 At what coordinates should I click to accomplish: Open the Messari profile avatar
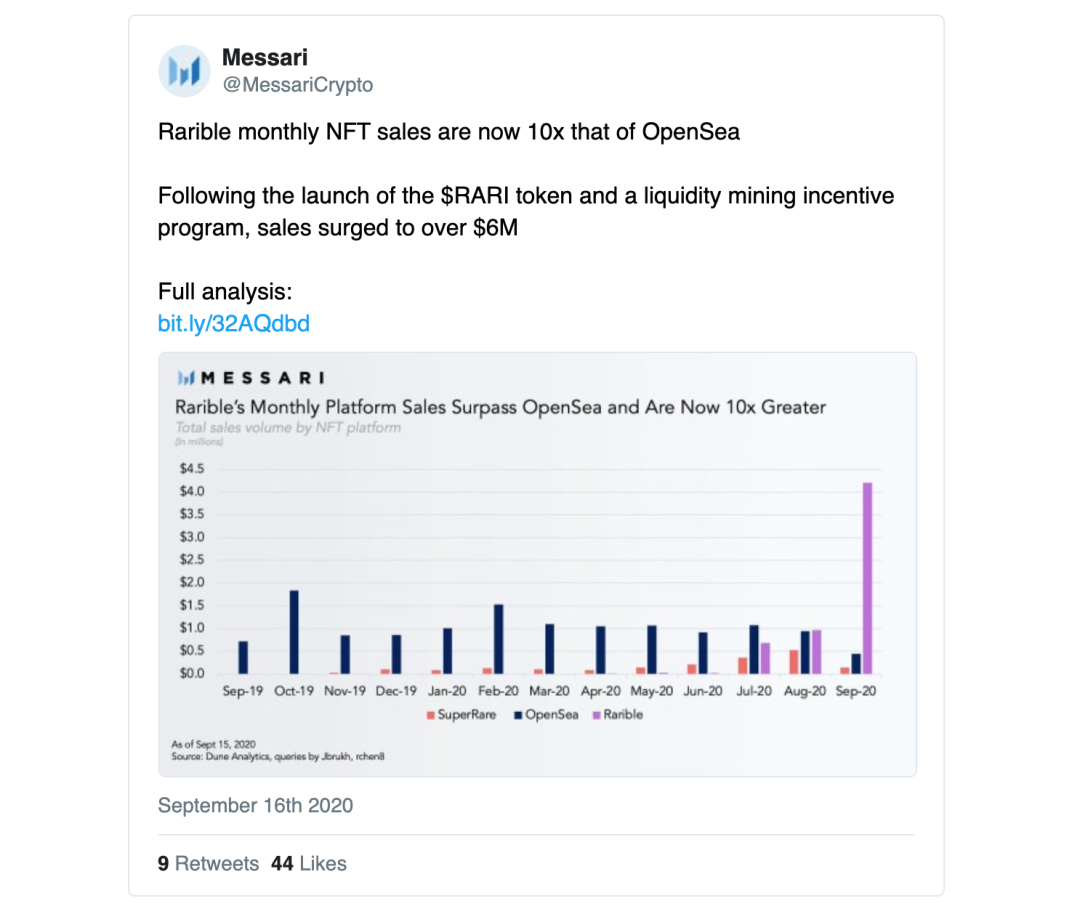pyautogui.click(x=184, y=71)
